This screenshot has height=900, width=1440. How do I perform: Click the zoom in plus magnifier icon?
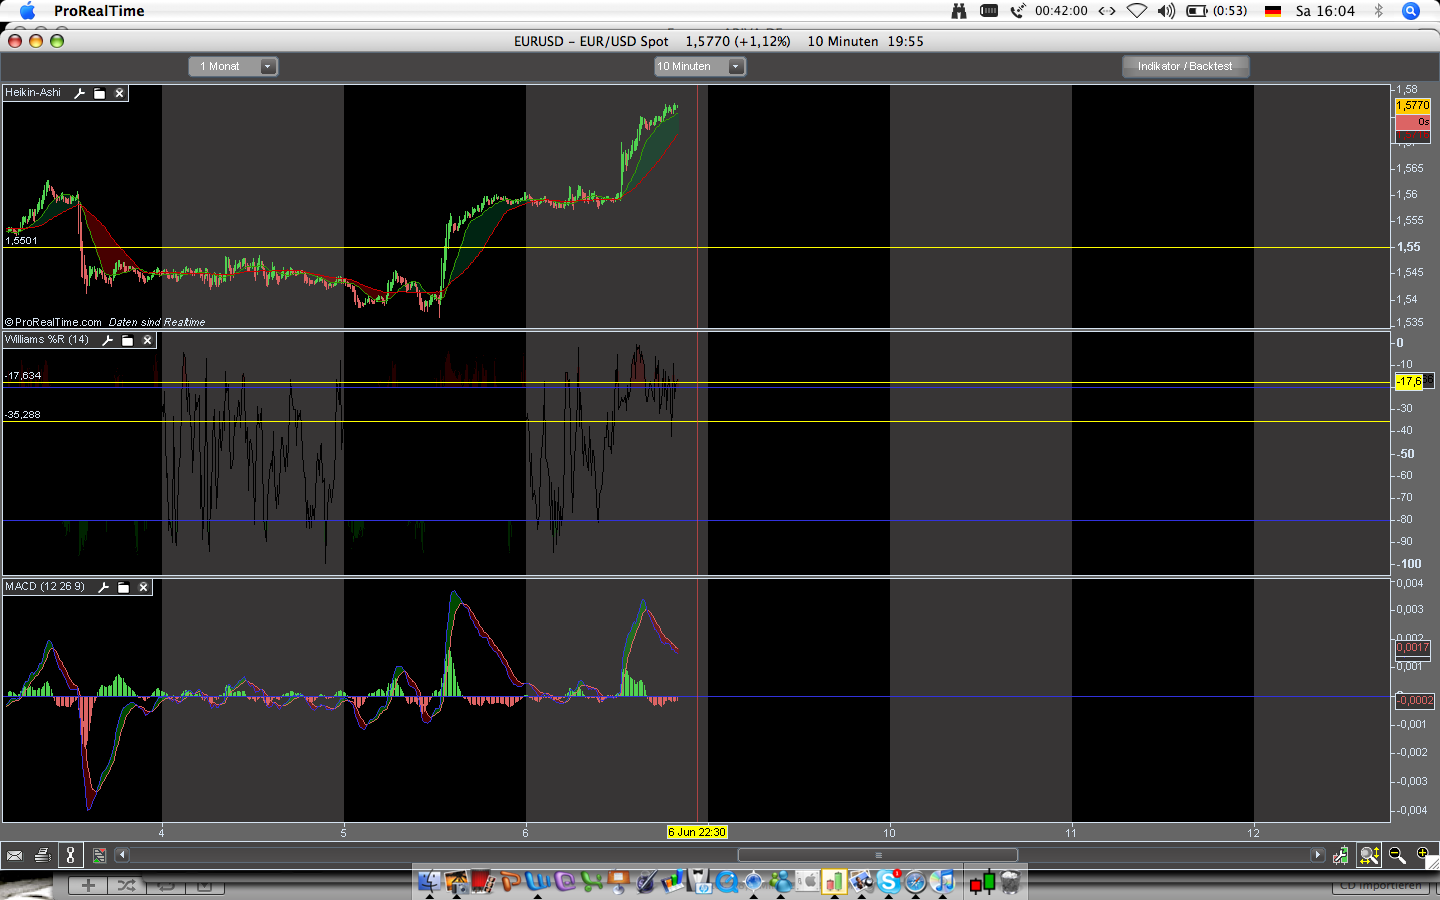coord(1423,854)
